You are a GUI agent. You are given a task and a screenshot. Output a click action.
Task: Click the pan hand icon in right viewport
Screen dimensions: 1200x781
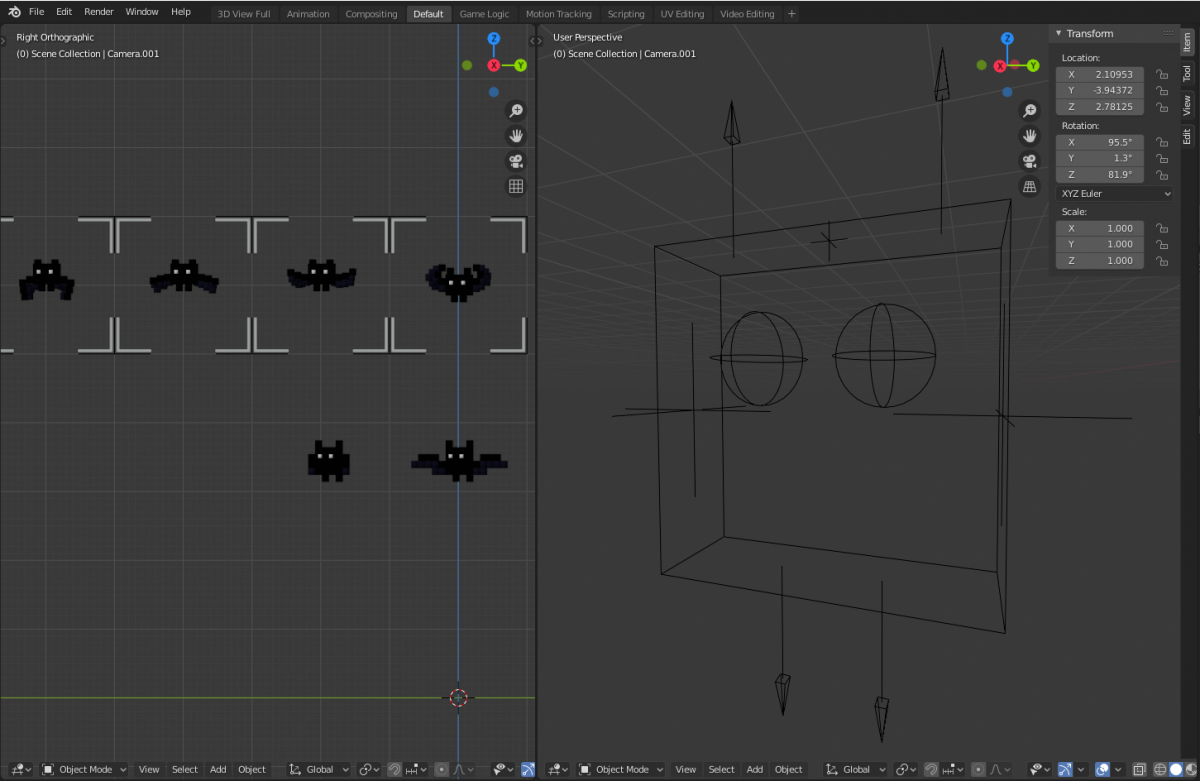click(1029, 136)
